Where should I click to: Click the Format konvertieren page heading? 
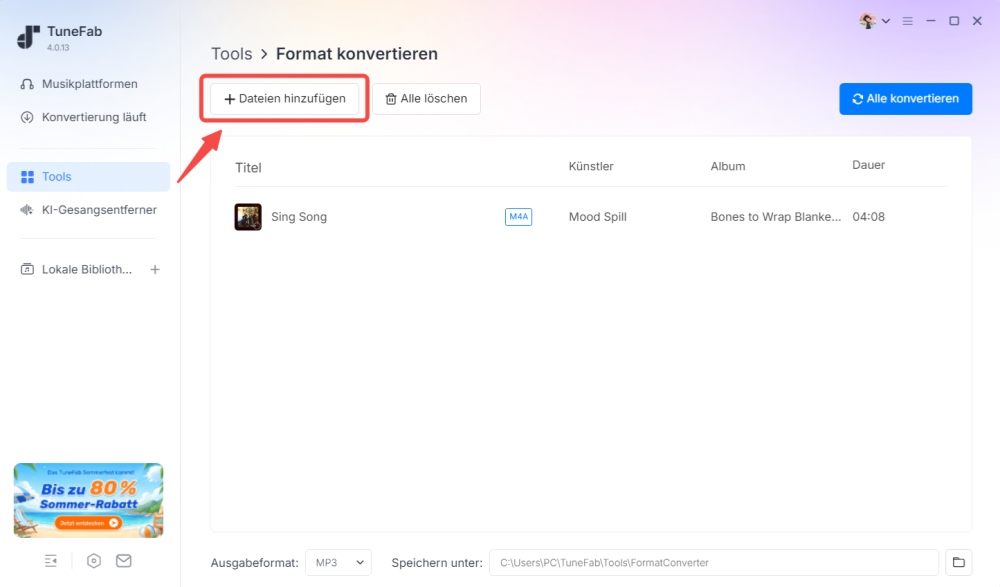(357, 54)
